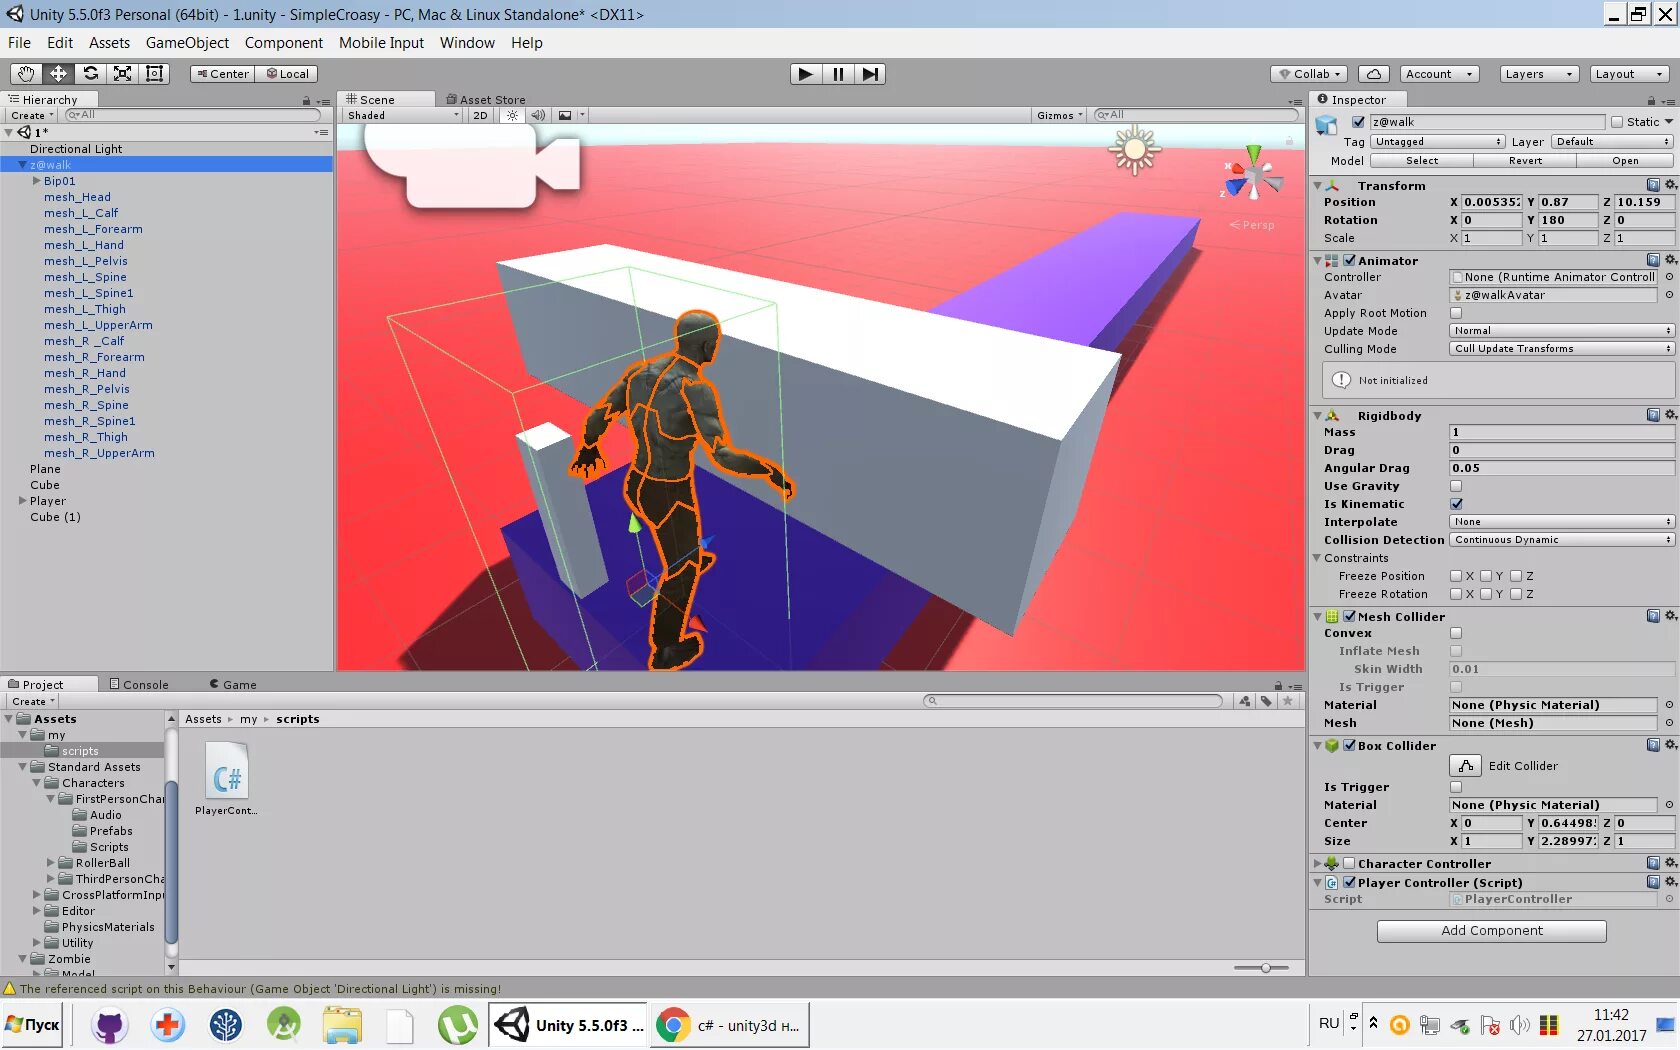The height and width of the screenshot is (1050, 1680).
Task: Click Edit Collider icon button
Action: point(1465,766)
